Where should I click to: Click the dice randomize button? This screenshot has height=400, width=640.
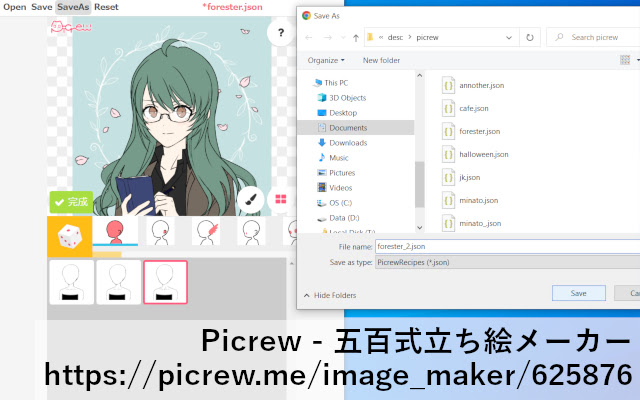[70, 237]
